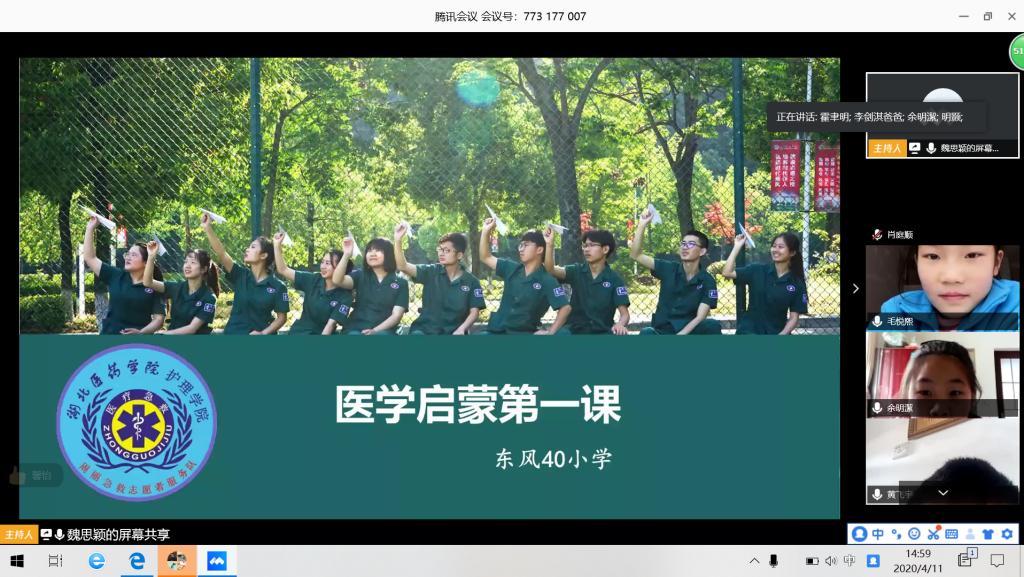This screenshot has height=577, width=1024.
Task: Click the Windows Start button
Action: tap(17, 561)
